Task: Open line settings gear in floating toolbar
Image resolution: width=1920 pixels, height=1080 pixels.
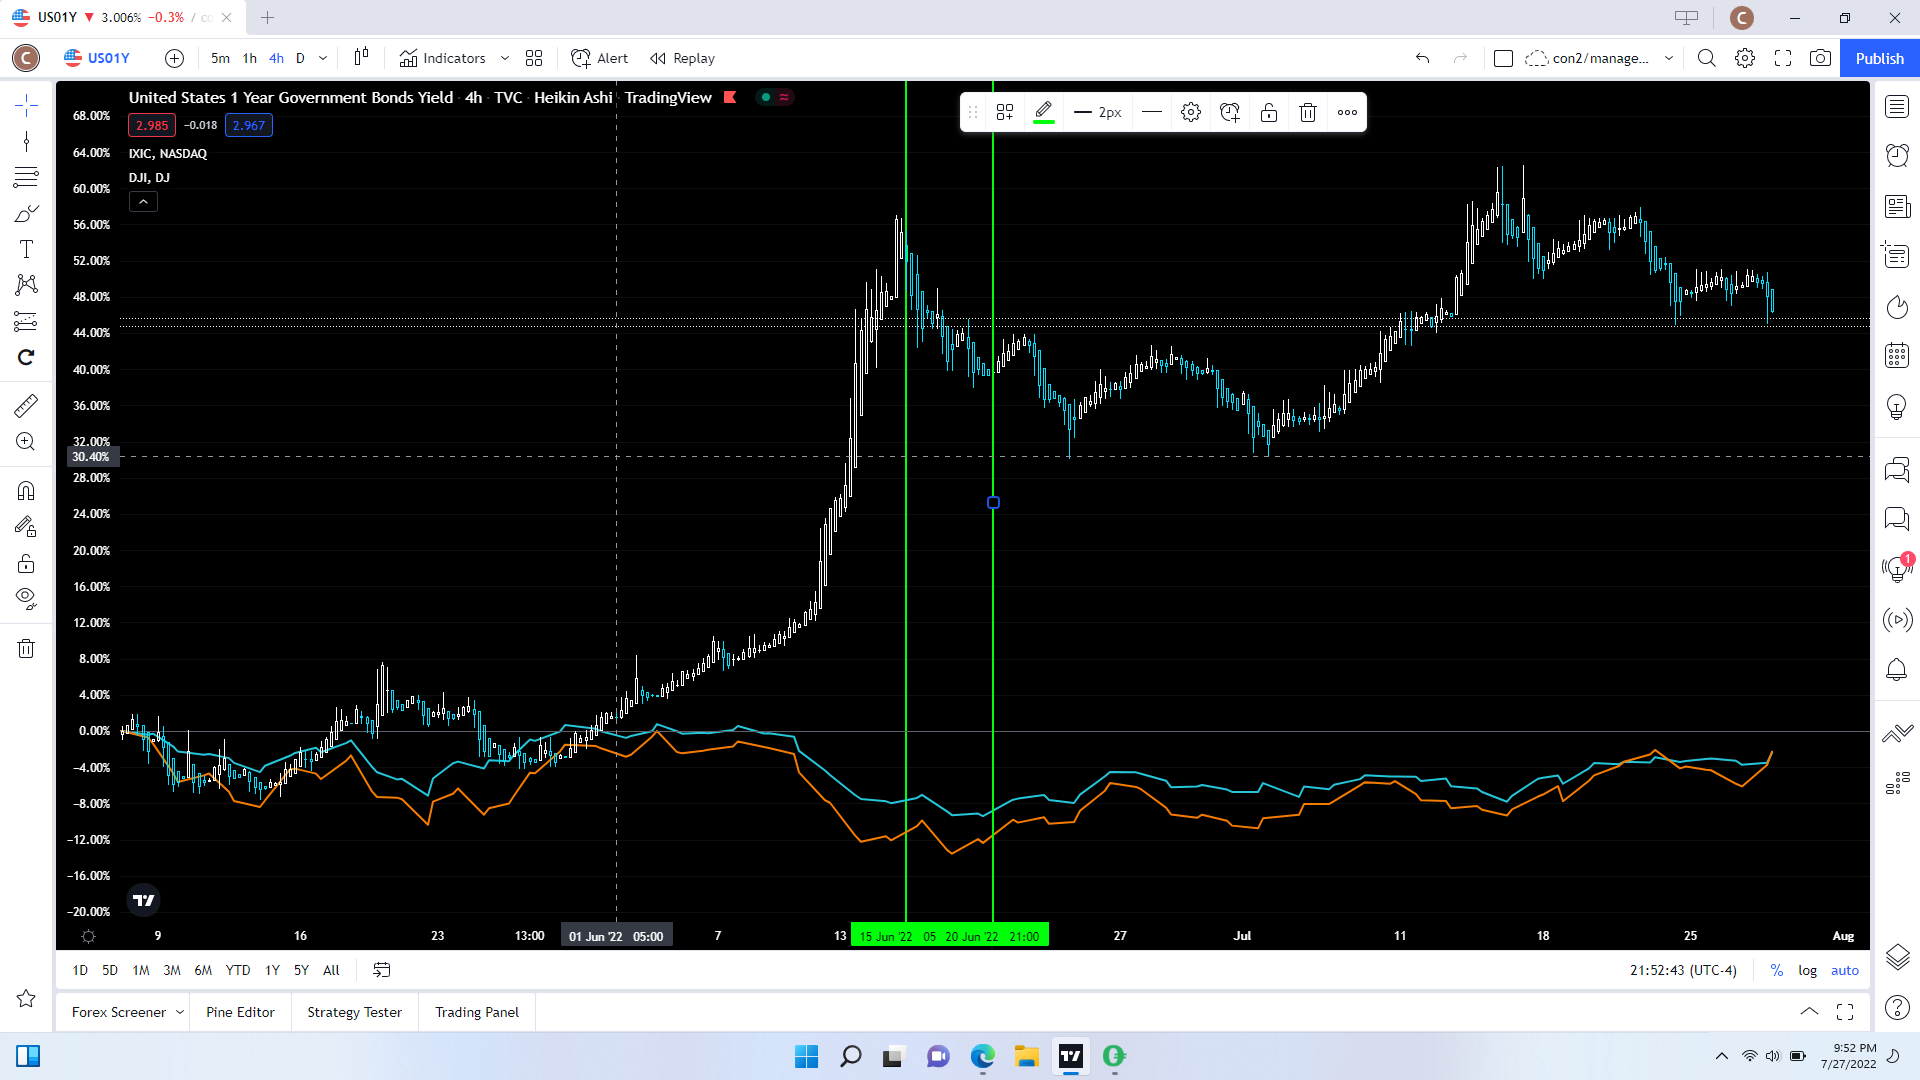Action: coord(1190,112)
